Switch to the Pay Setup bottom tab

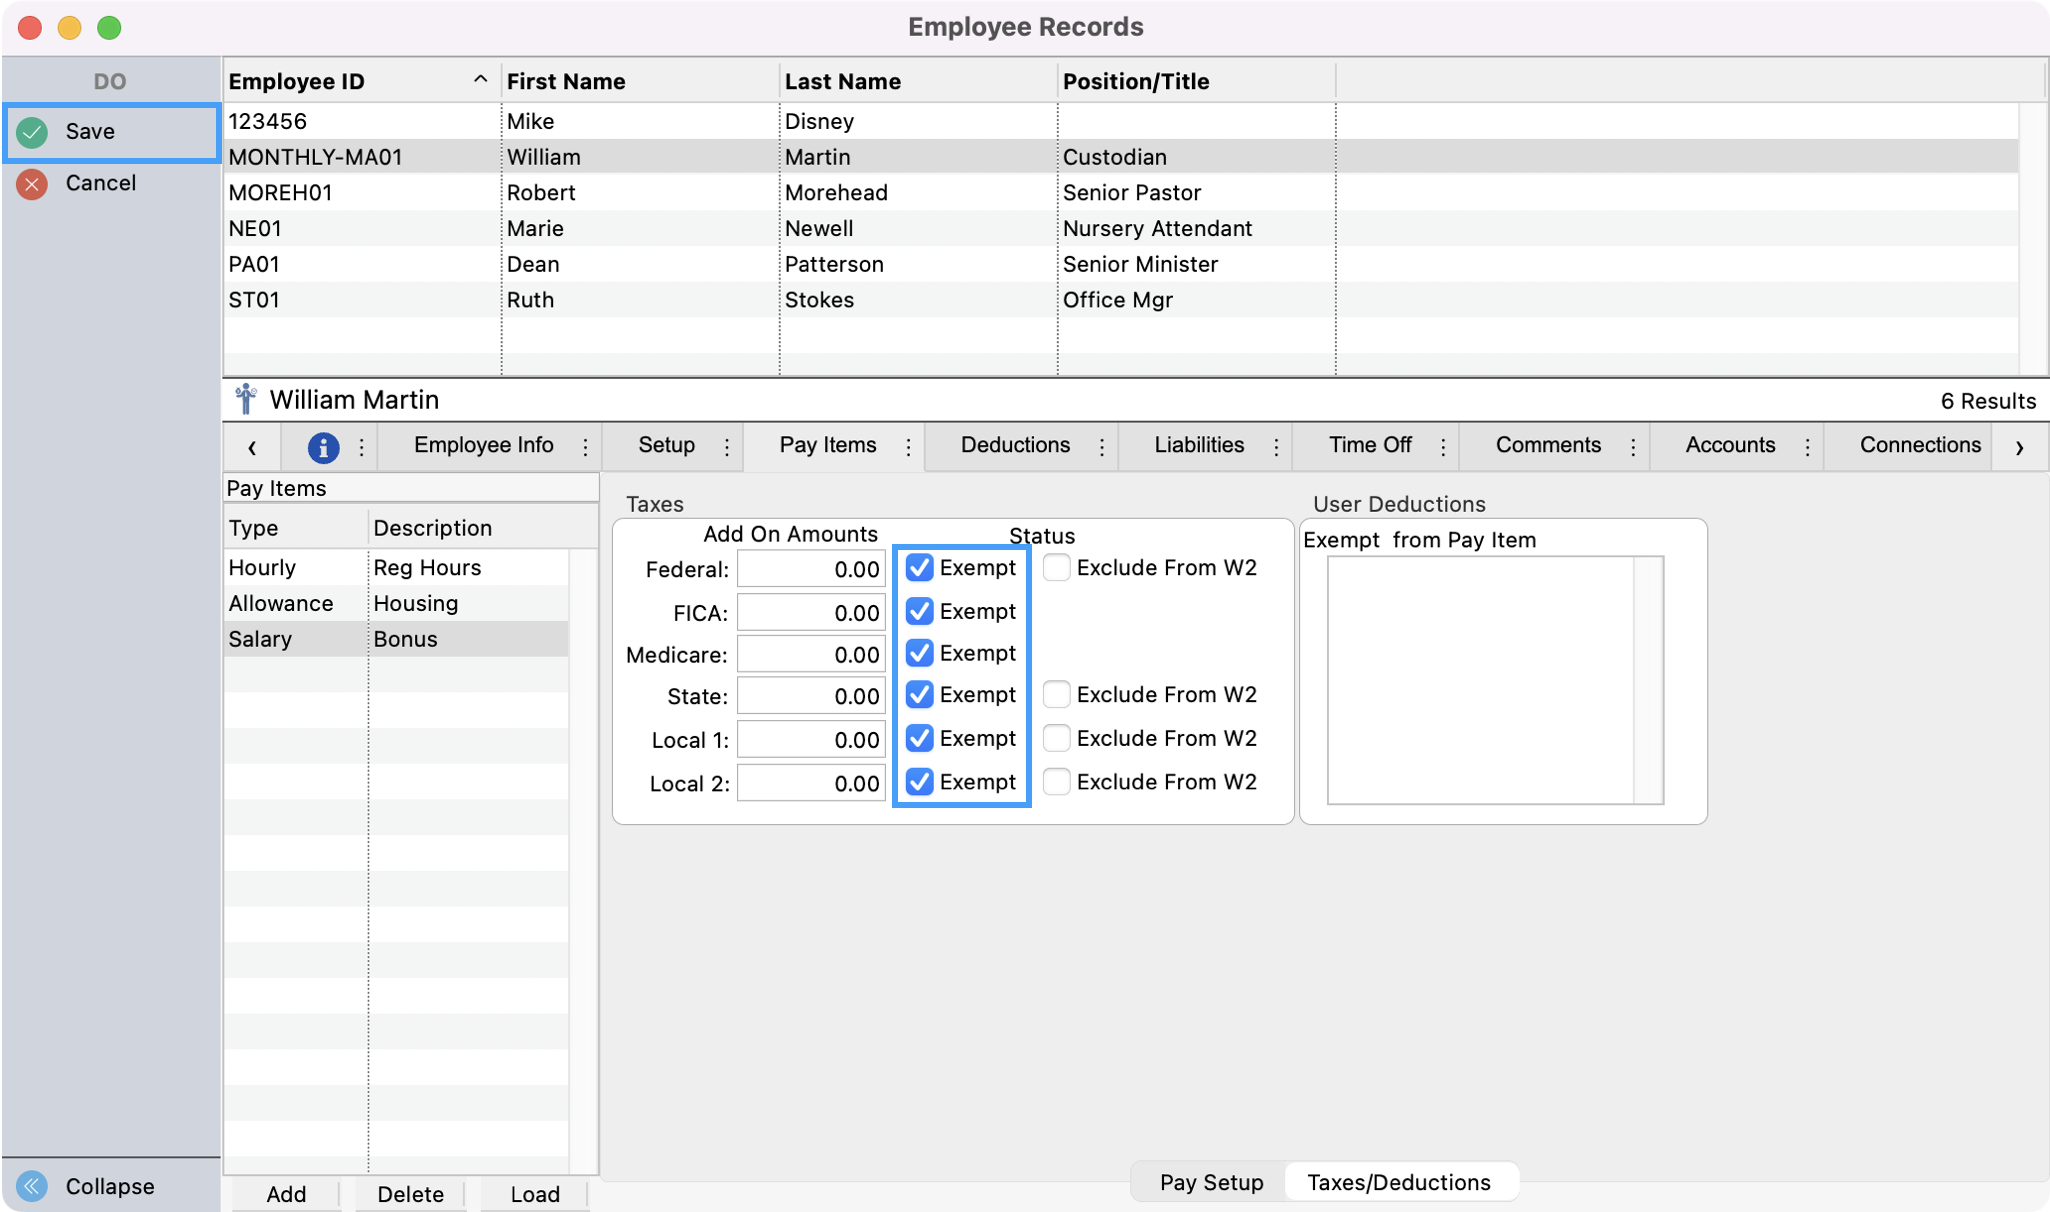(x=1211, y=1182)
